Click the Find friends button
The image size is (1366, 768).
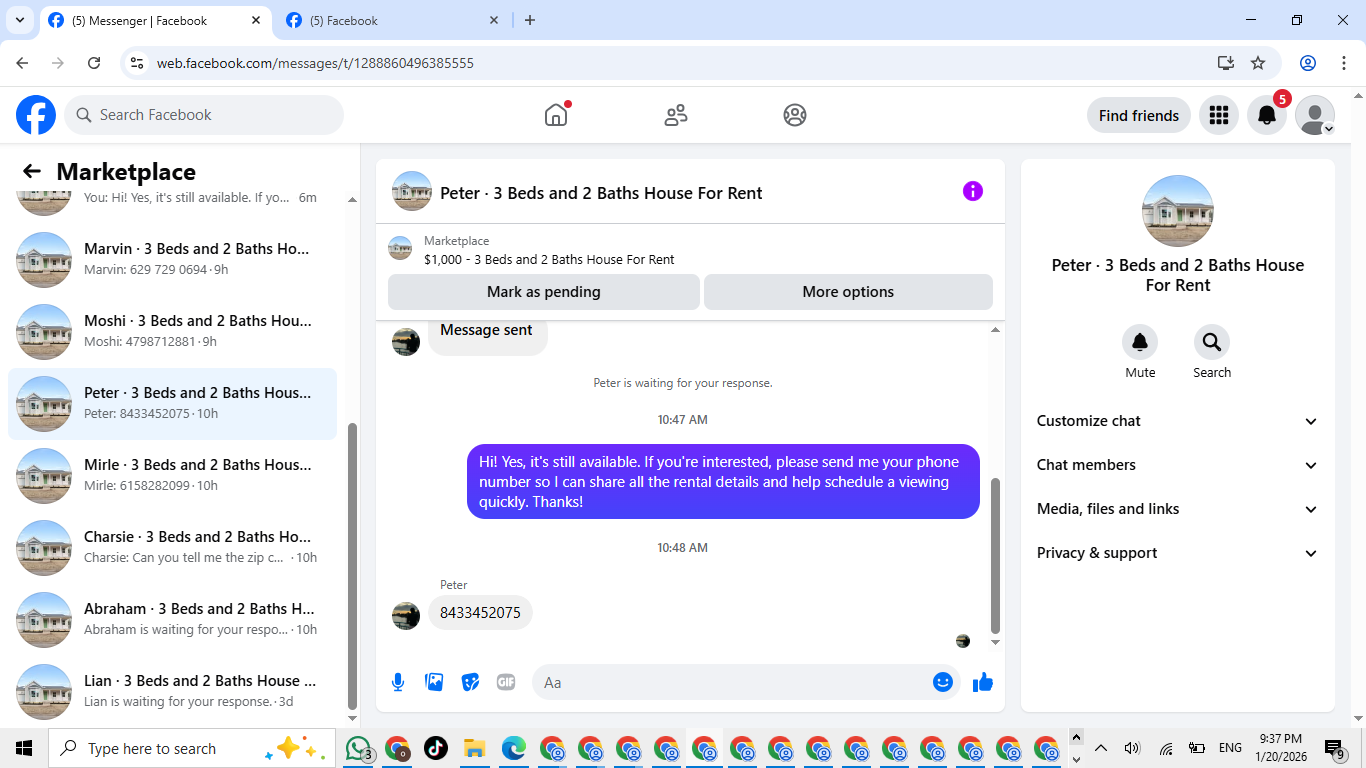click(x=1139, y=115)
